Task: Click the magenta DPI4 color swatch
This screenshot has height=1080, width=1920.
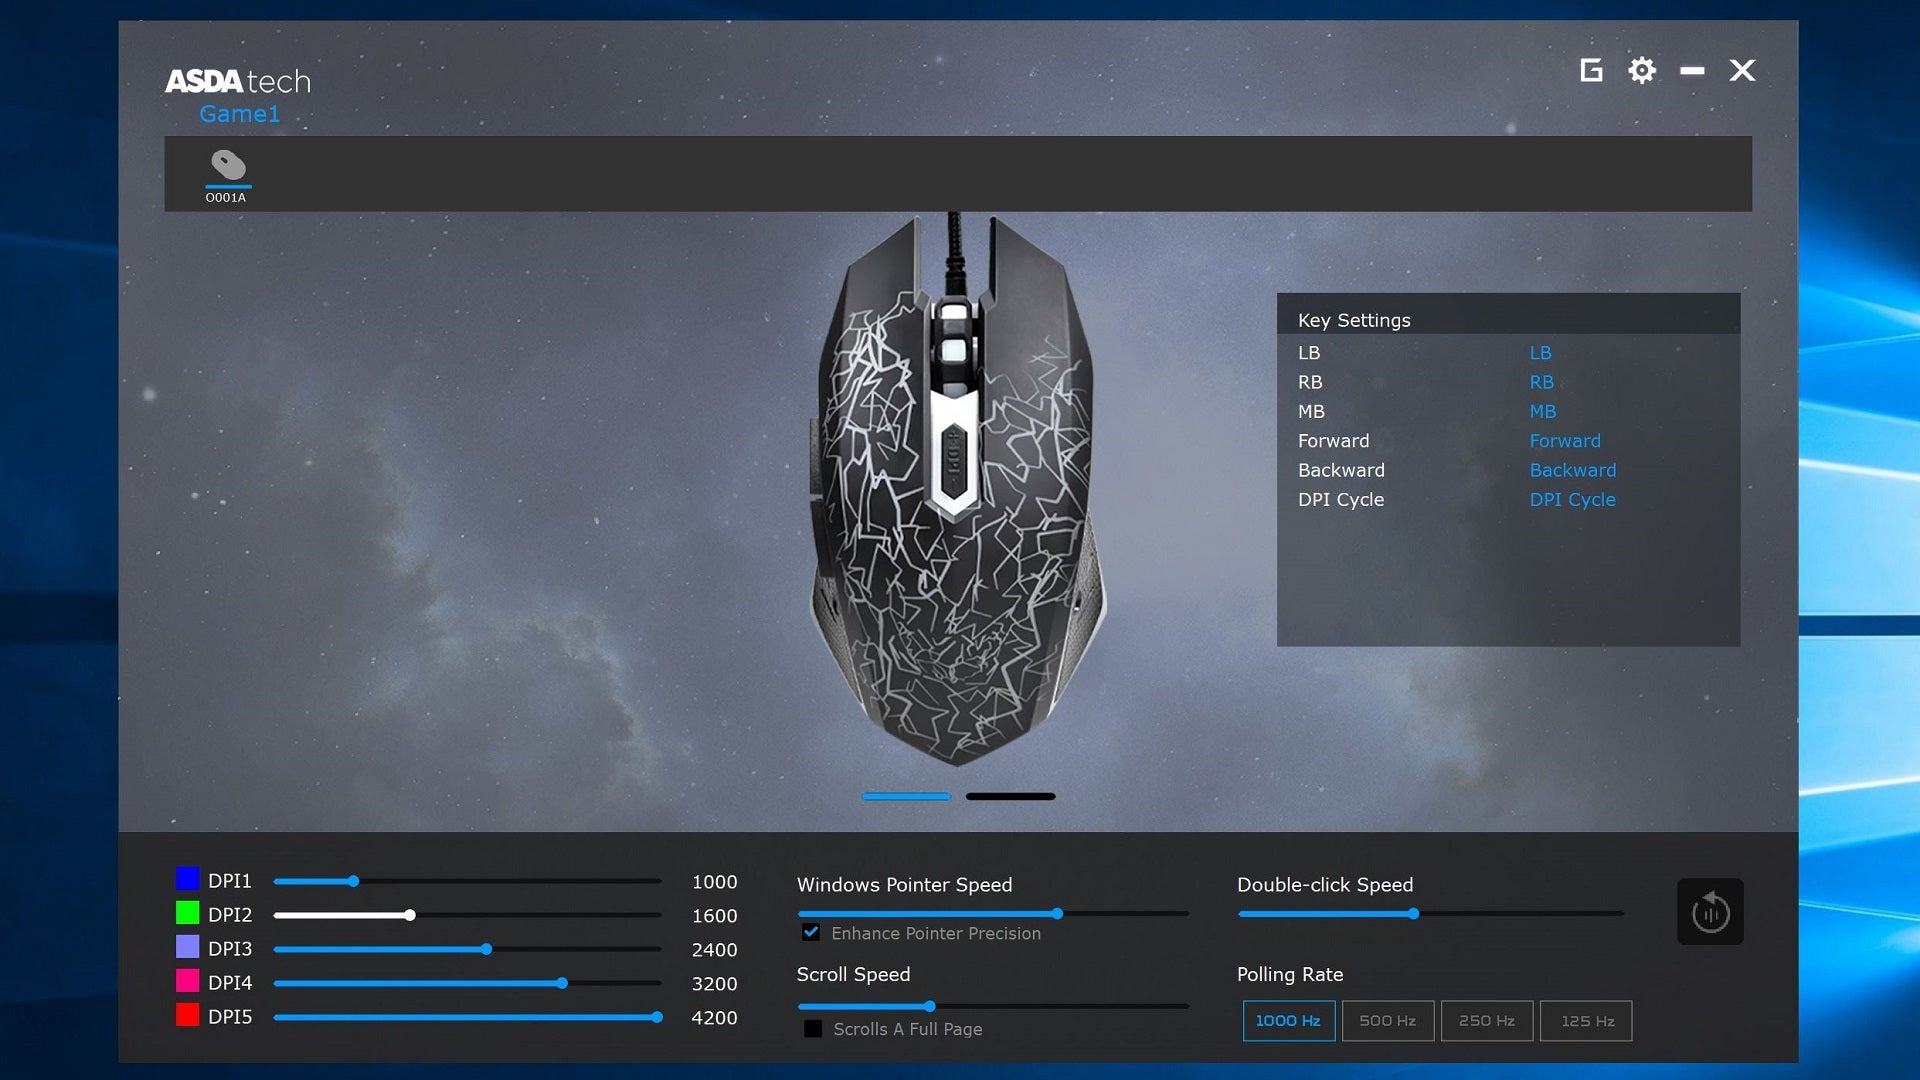Action: (x=186, y=982)
